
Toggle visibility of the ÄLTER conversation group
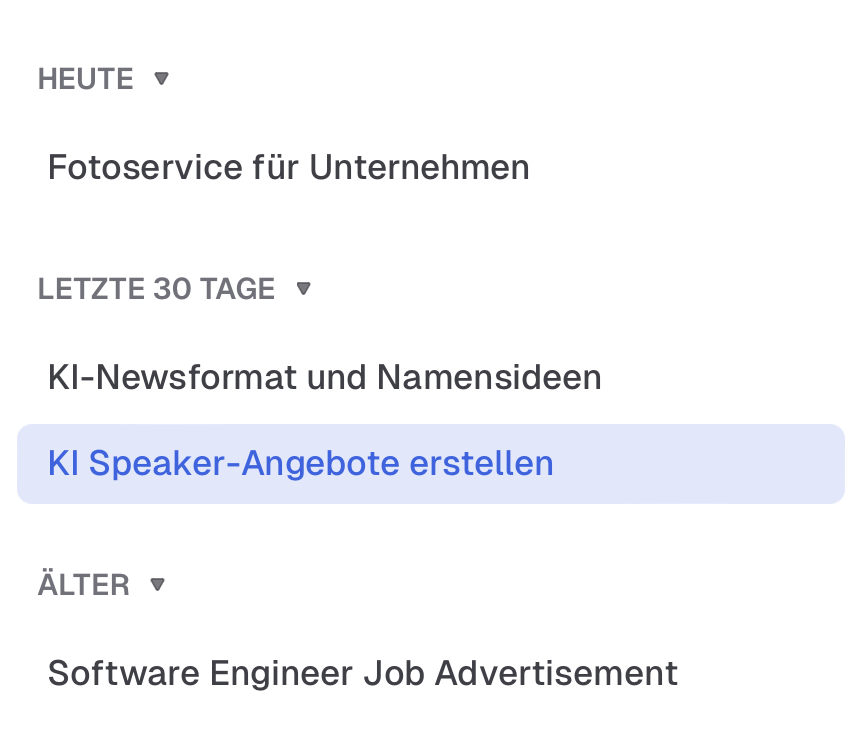157,584
